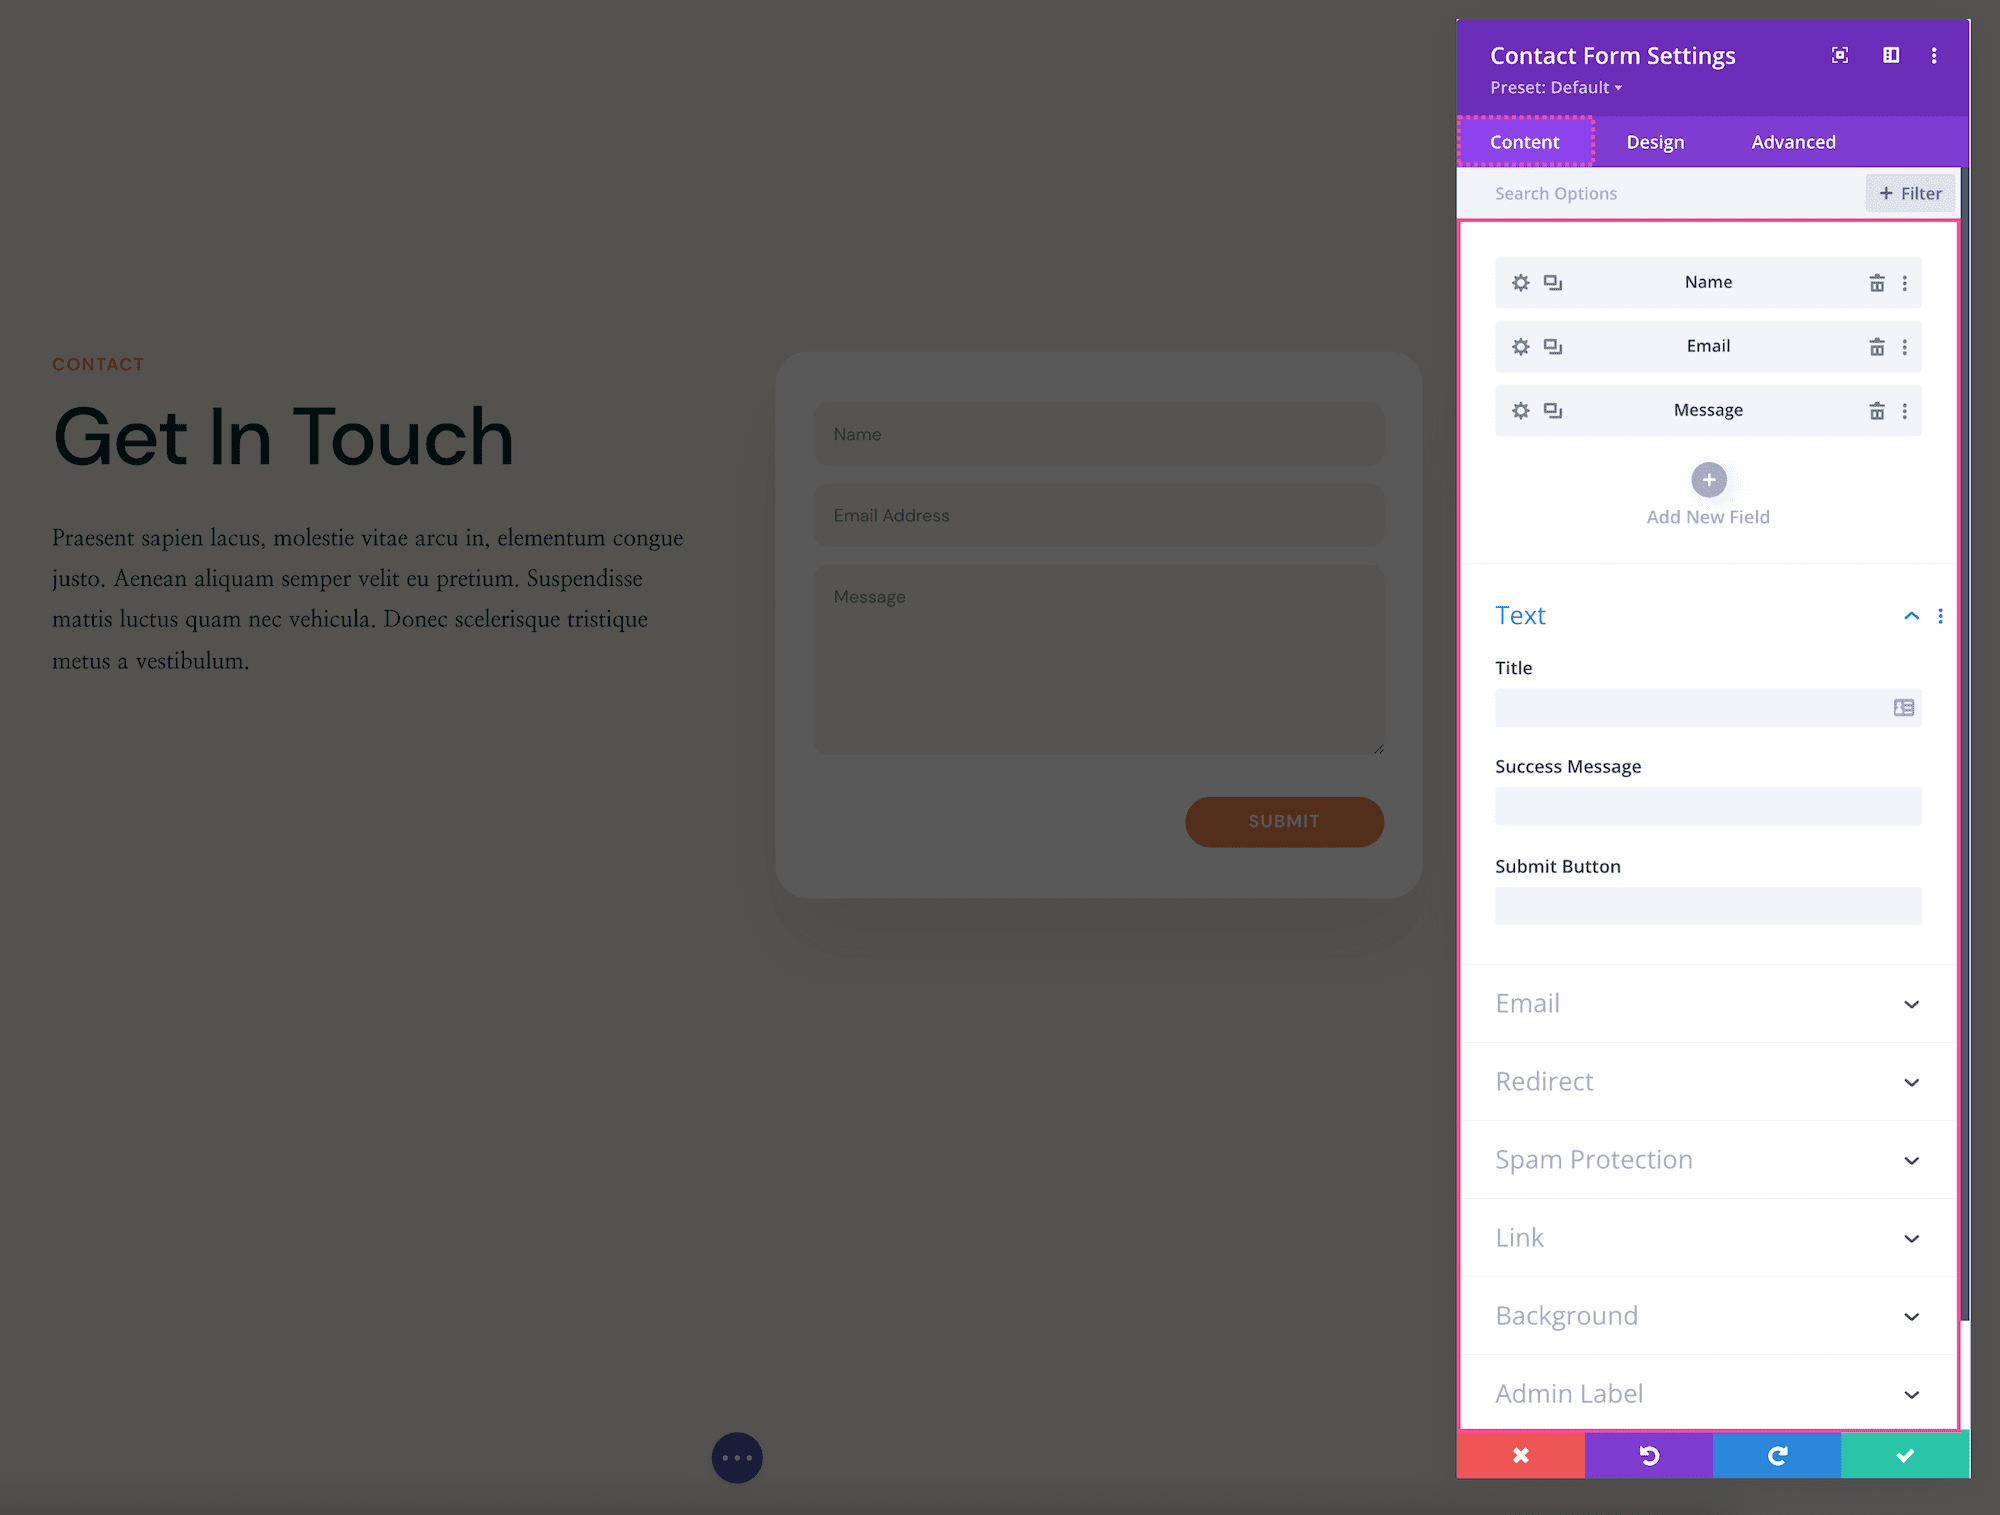This screenshot has height=1515, width=2000.
Task: Click the Message field settings gear icon
Action: (1521, 411)
